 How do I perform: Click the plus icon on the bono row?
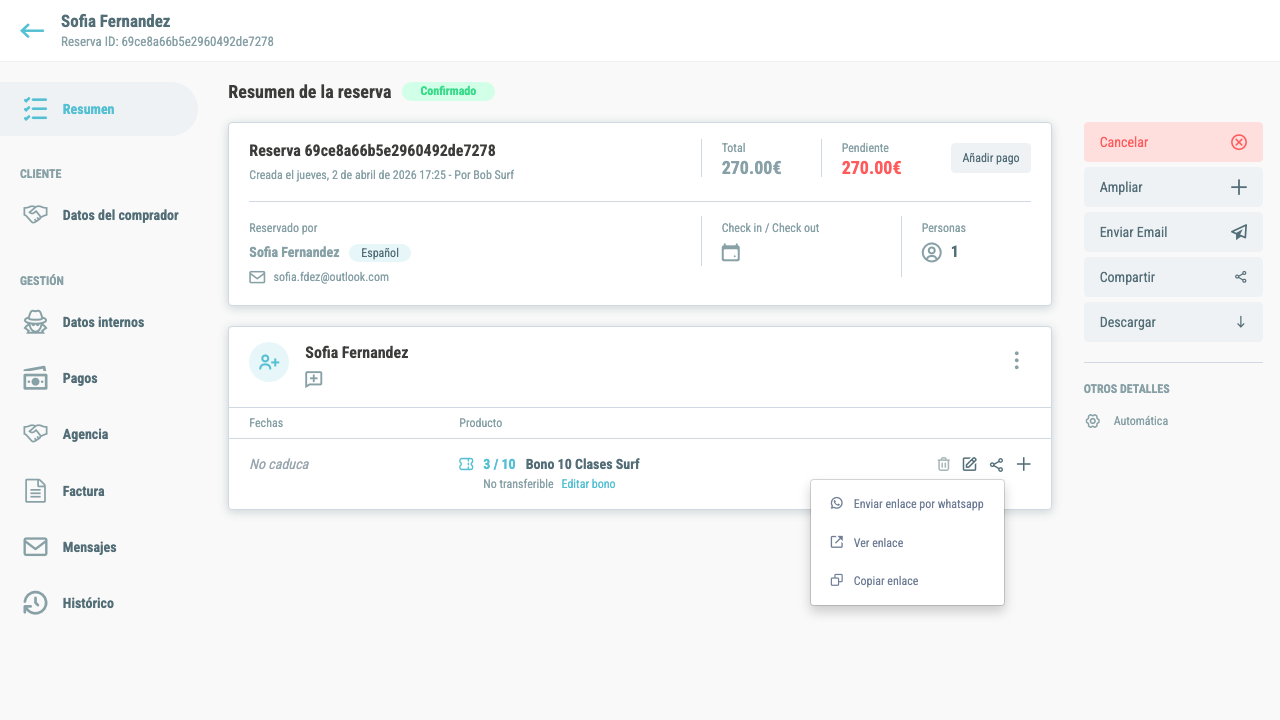[x=1023, y=464]
